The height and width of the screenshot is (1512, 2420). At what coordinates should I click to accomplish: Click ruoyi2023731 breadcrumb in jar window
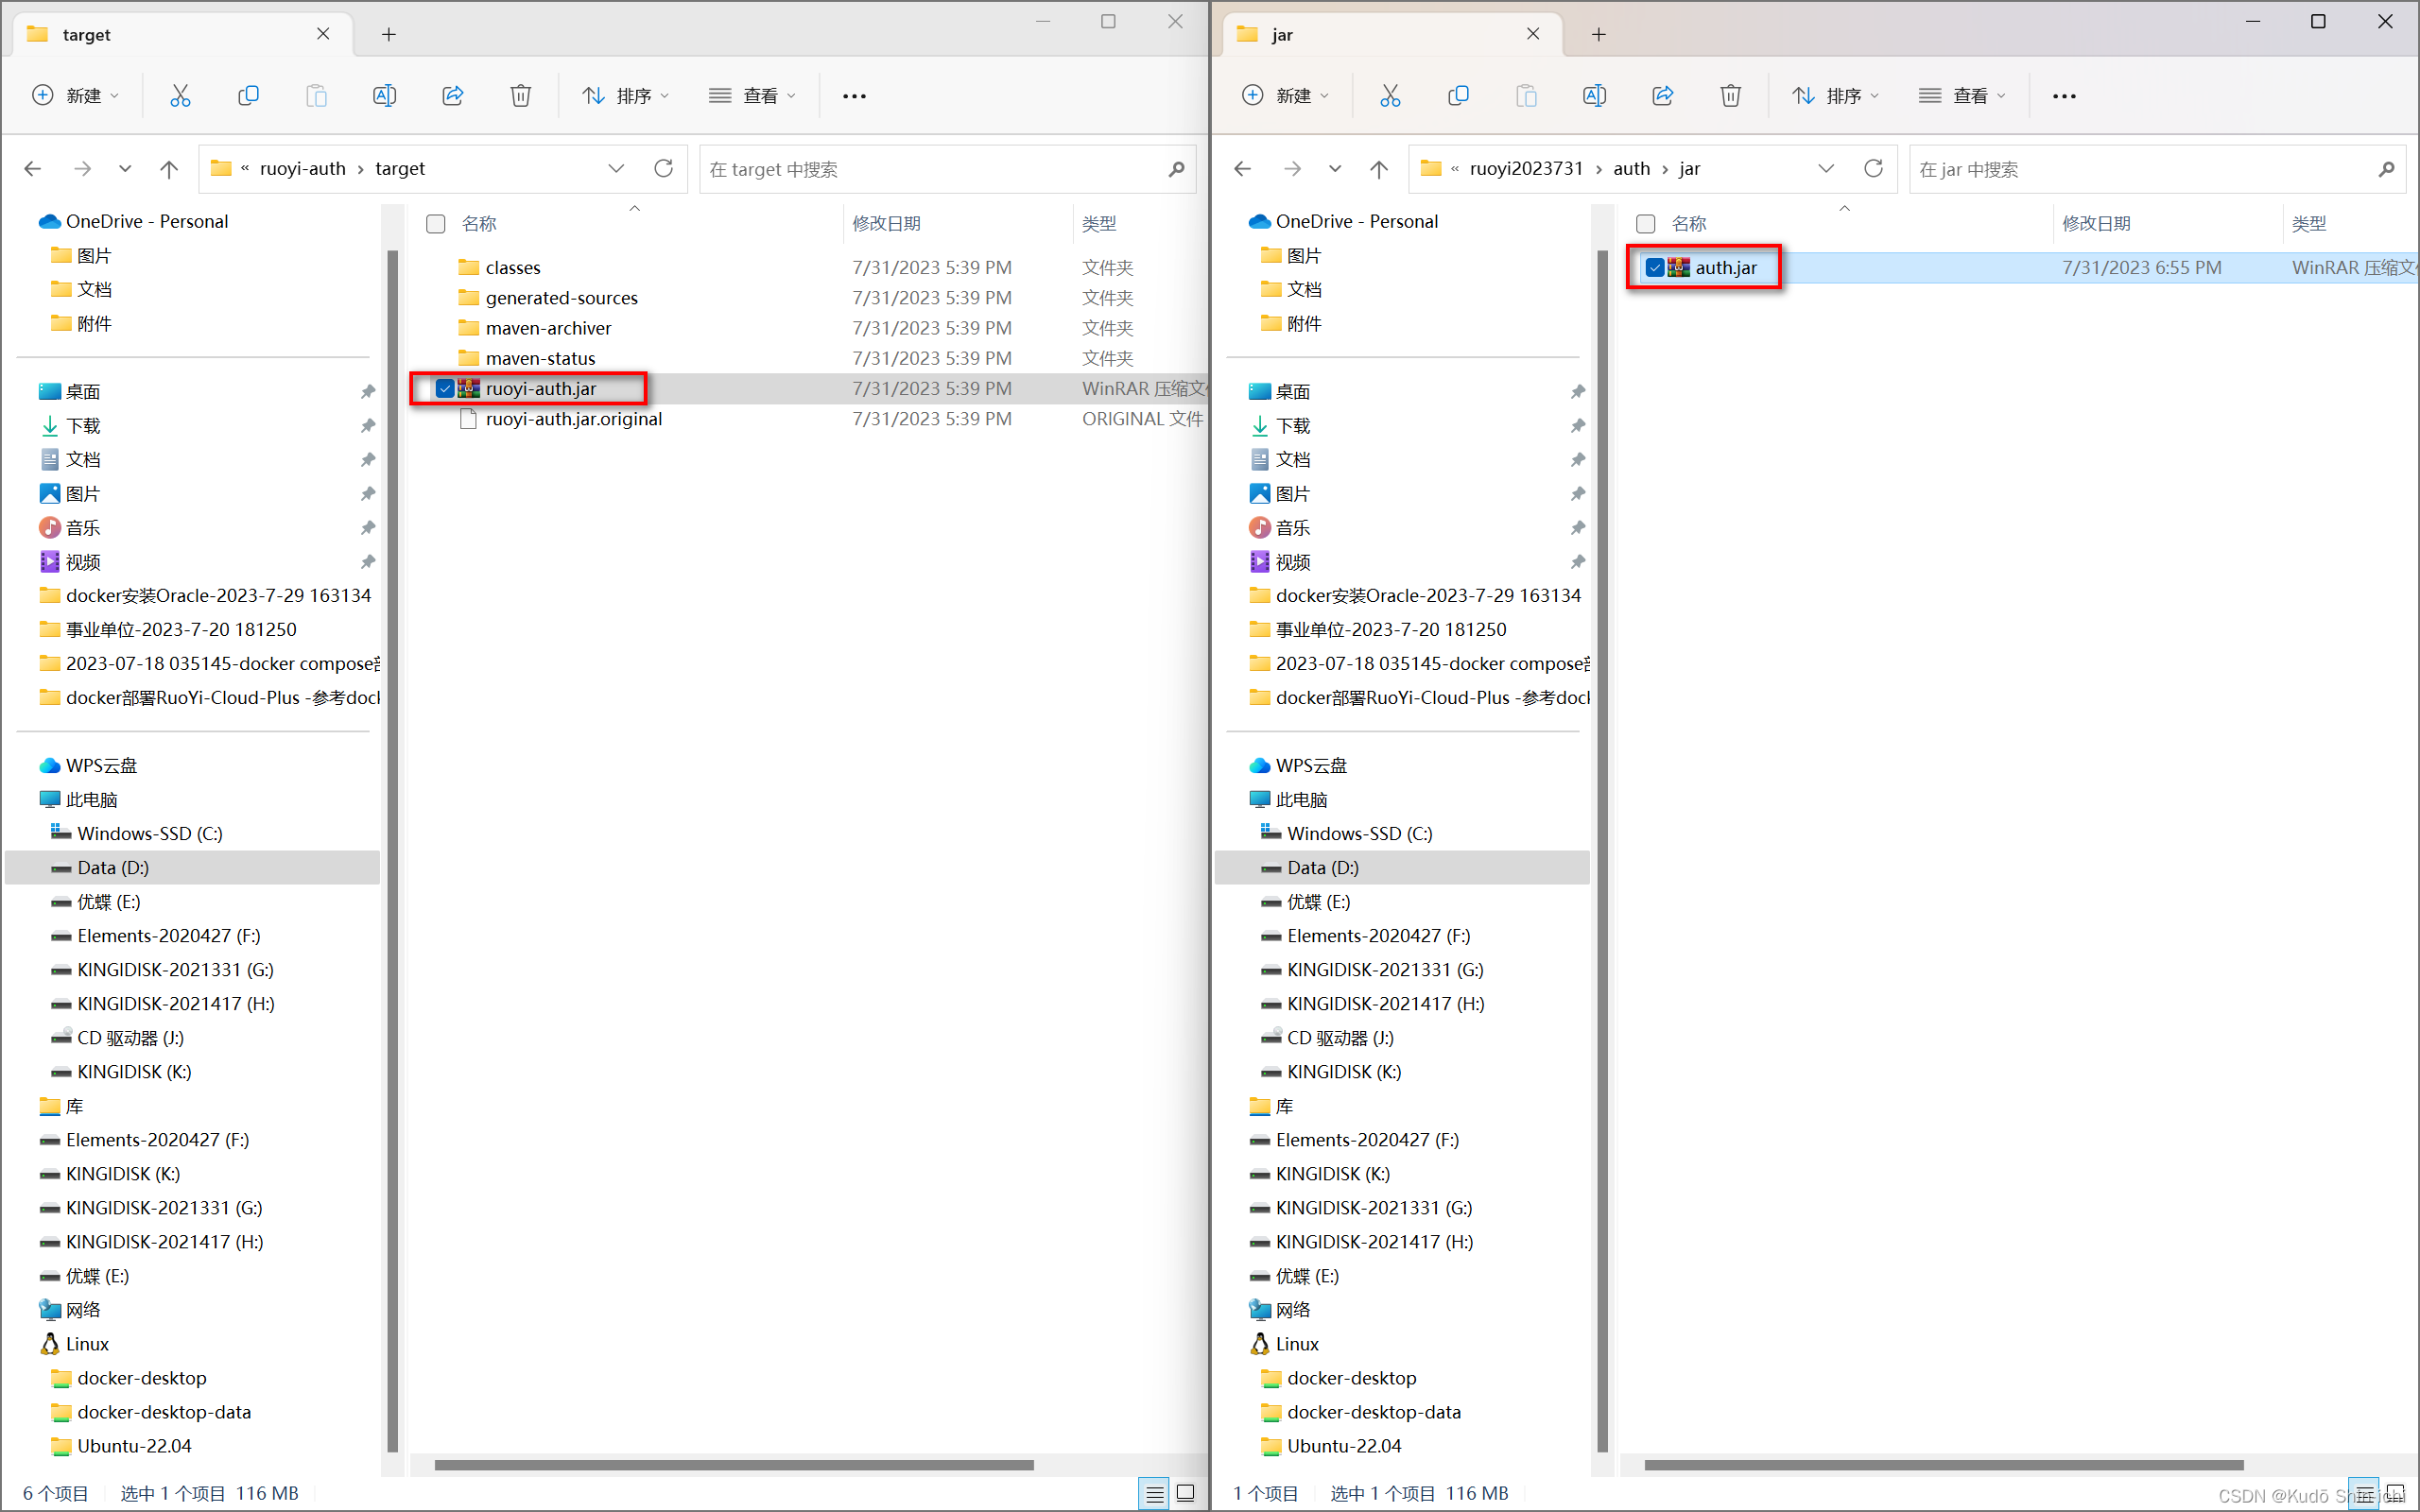1526,169
